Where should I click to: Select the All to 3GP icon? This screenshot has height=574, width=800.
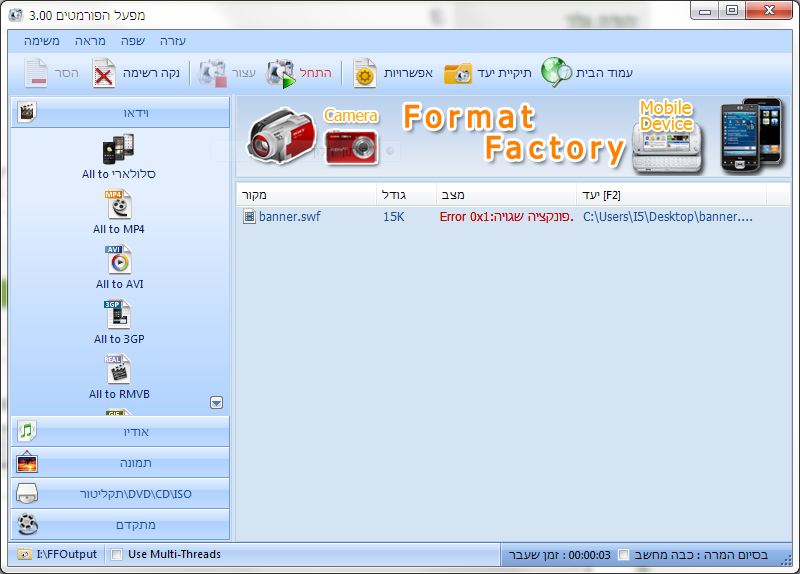pyautogui.click(x=118, y=315)
